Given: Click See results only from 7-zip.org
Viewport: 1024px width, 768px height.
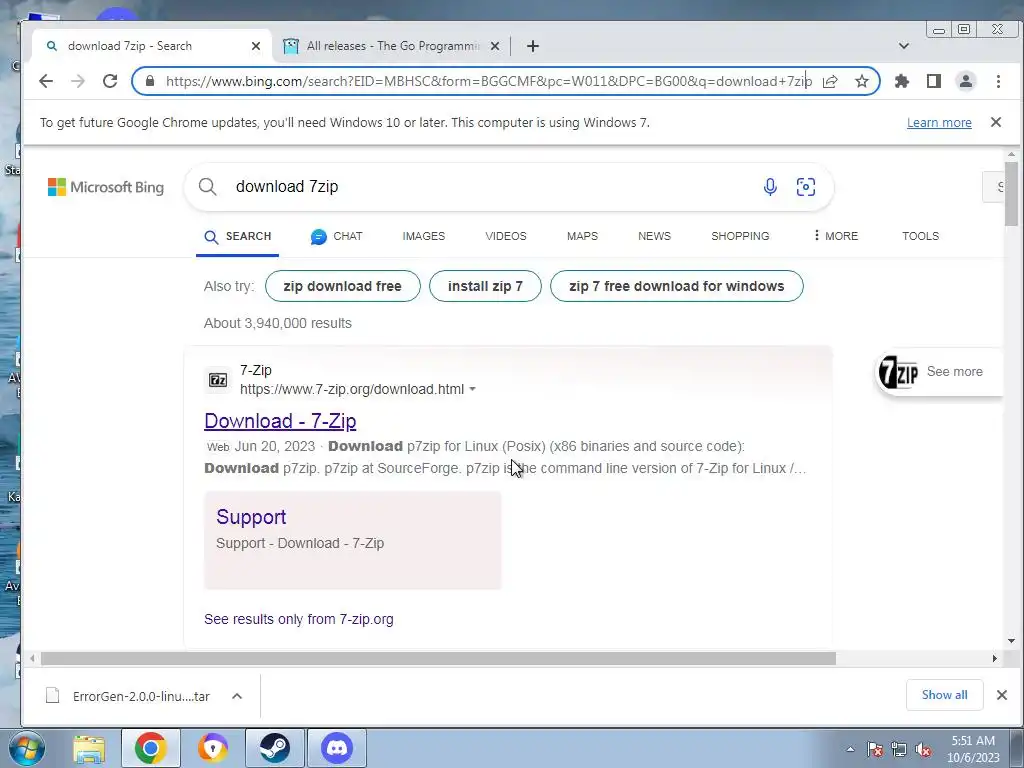Looking at the screenshot, I should [x=298, y=619].
